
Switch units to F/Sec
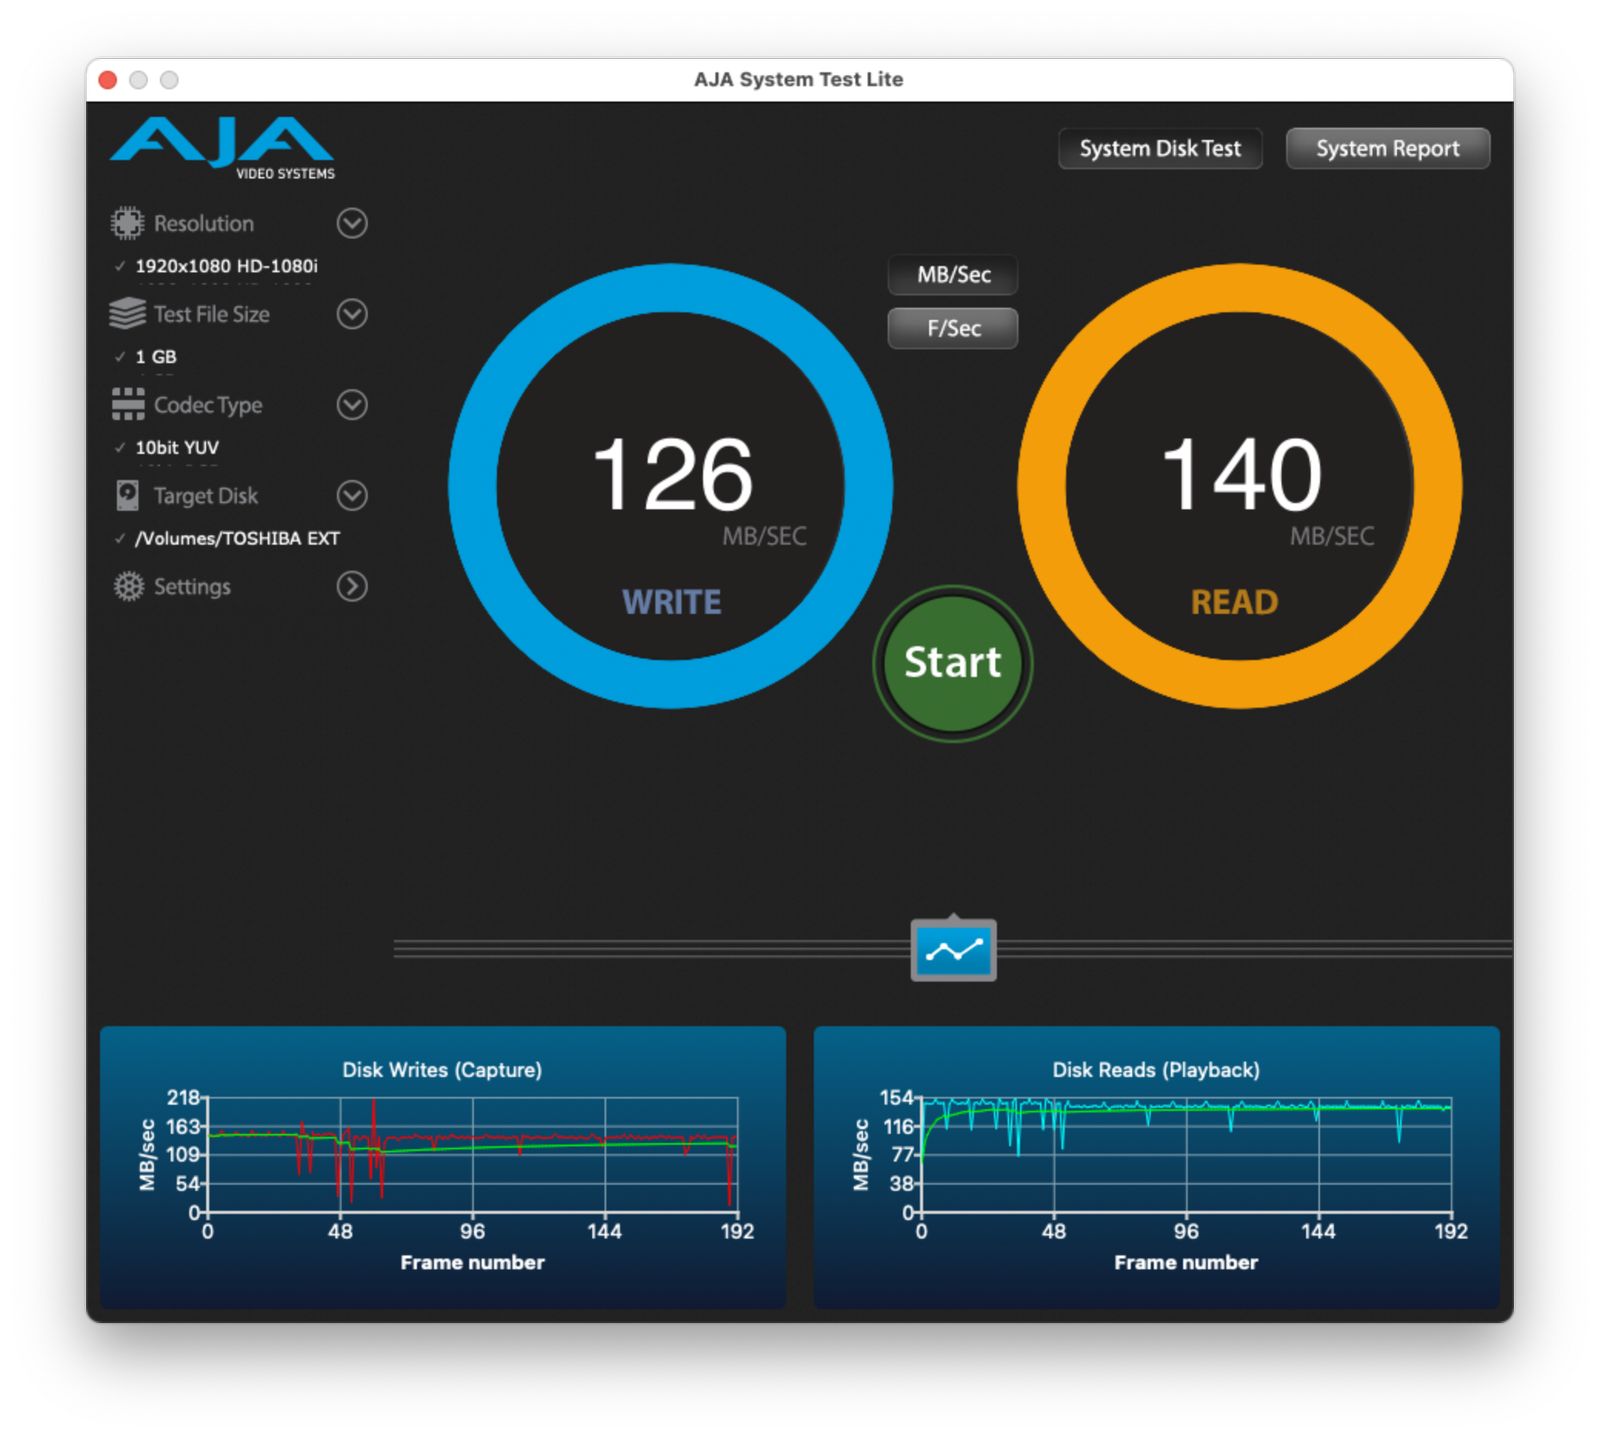pyautogui.click(x=953, y=328)
